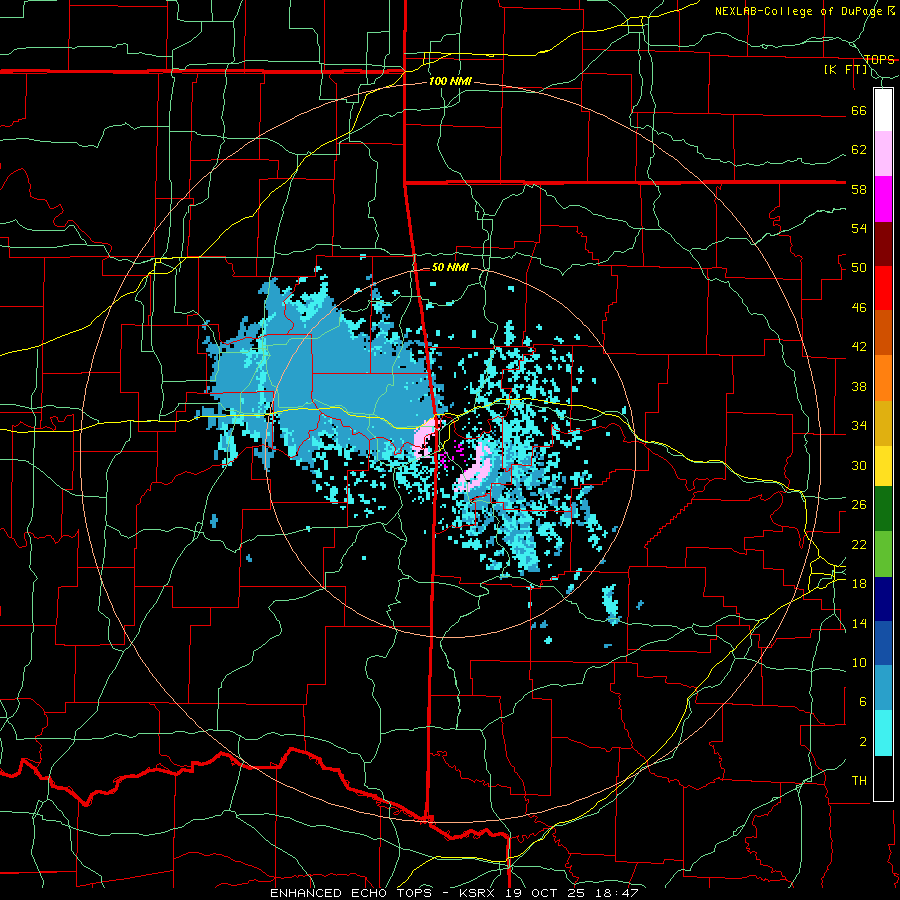900x900 pixels.
Task: Pick the dark orange legend swatch
Action: [x=883, y=332]
